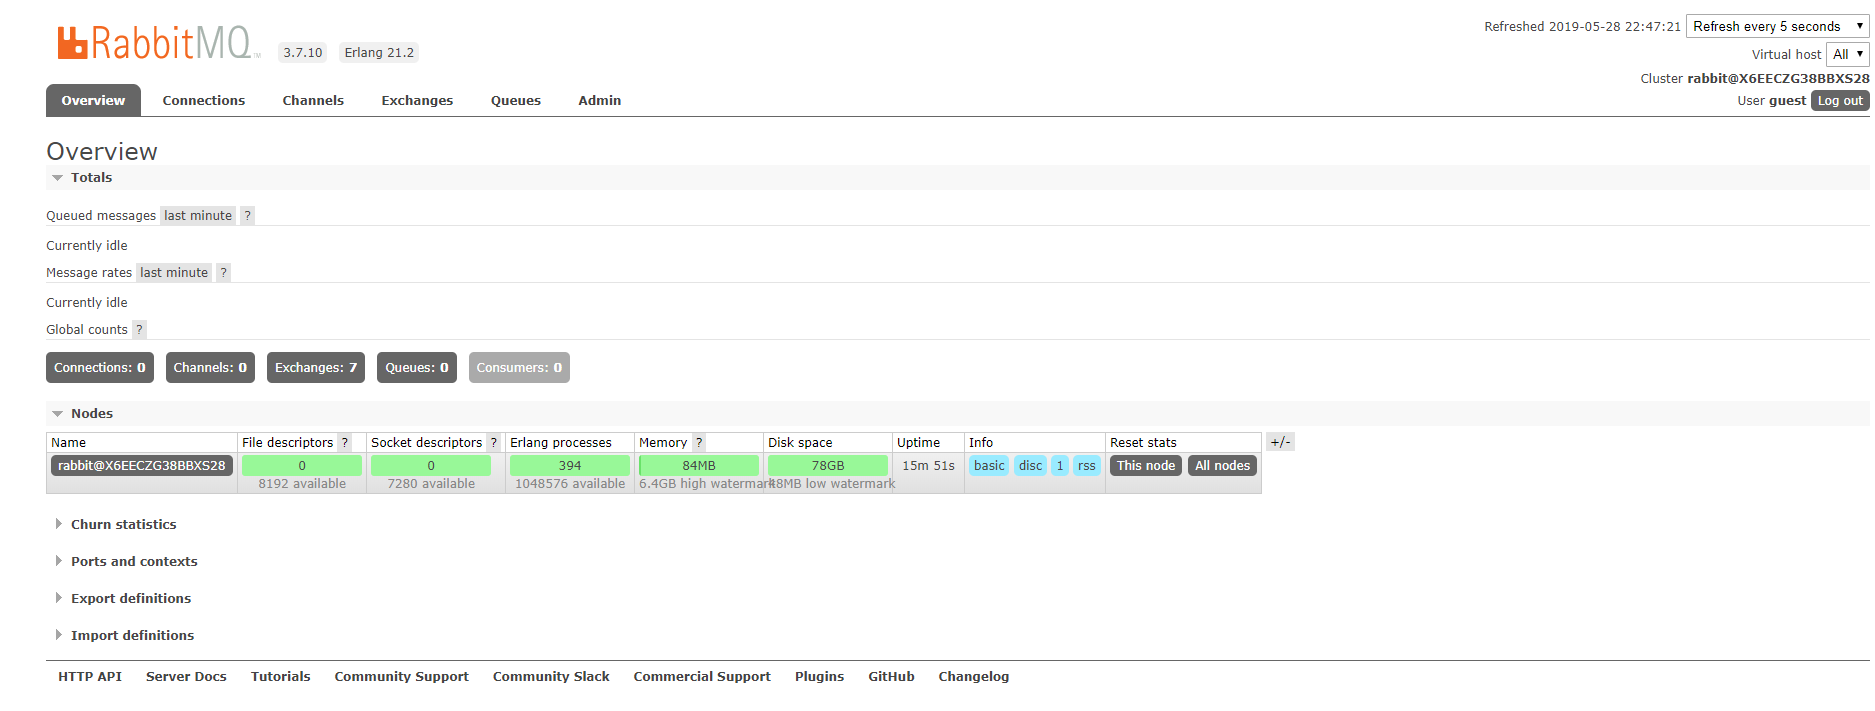
Task: Open the HTTP API footer link
Action: pyautogui.click(x=90, y=677)
